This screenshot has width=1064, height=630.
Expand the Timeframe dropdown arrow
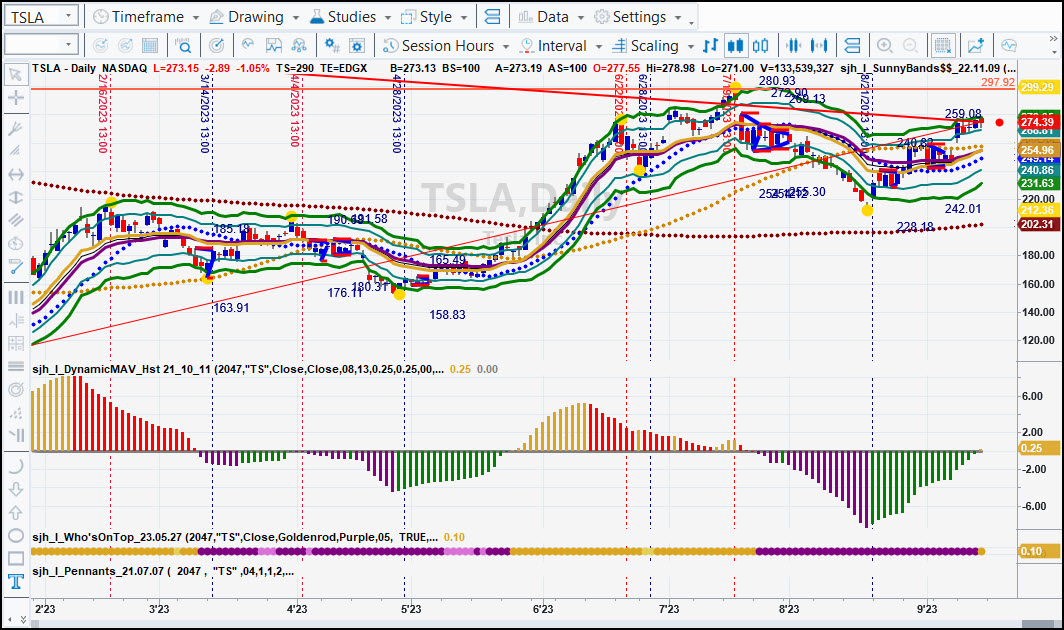tap(195, 18)
